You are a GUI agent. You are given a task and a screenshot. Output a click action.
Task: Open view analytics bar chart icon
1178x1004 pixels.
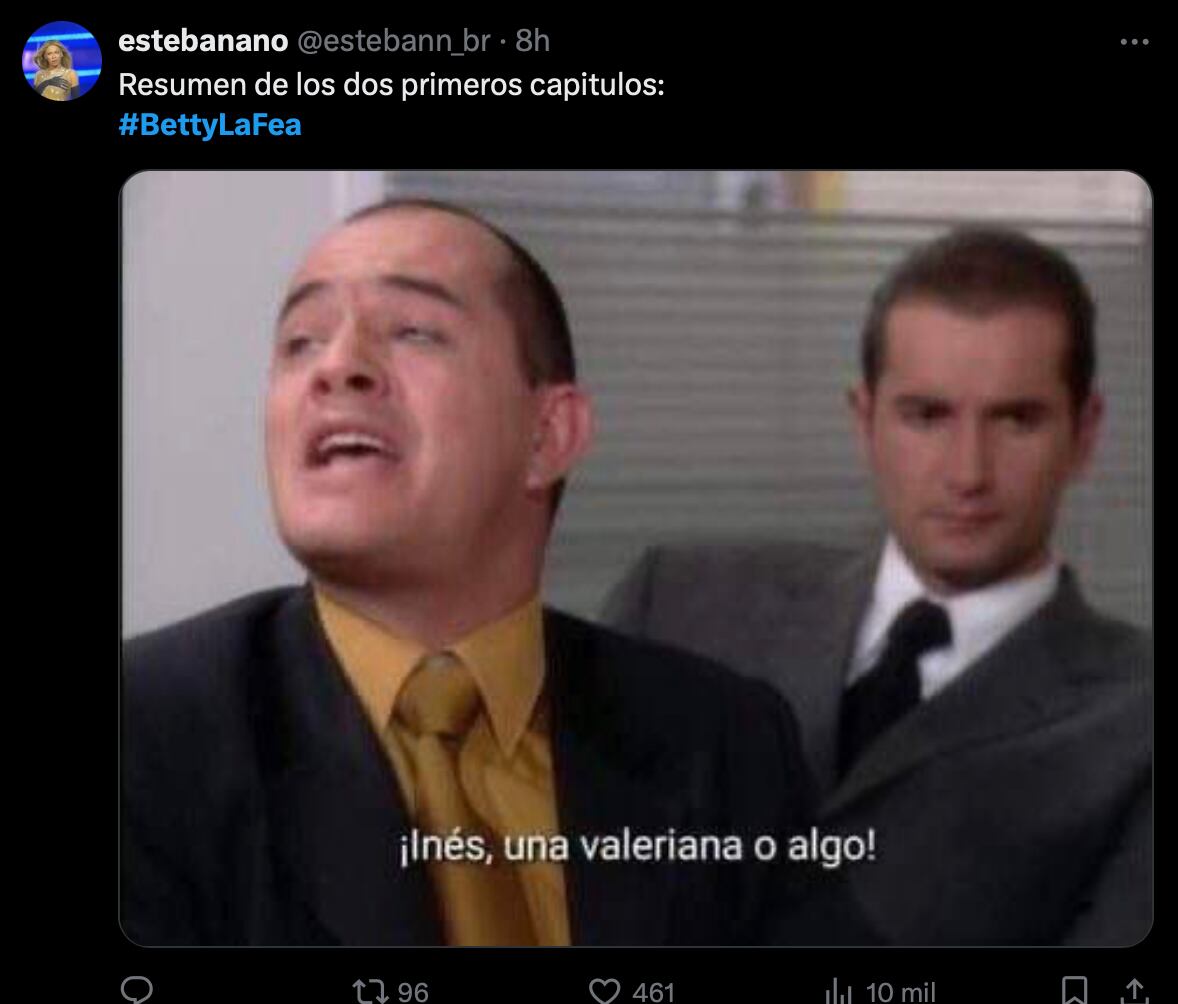(839, 991)
